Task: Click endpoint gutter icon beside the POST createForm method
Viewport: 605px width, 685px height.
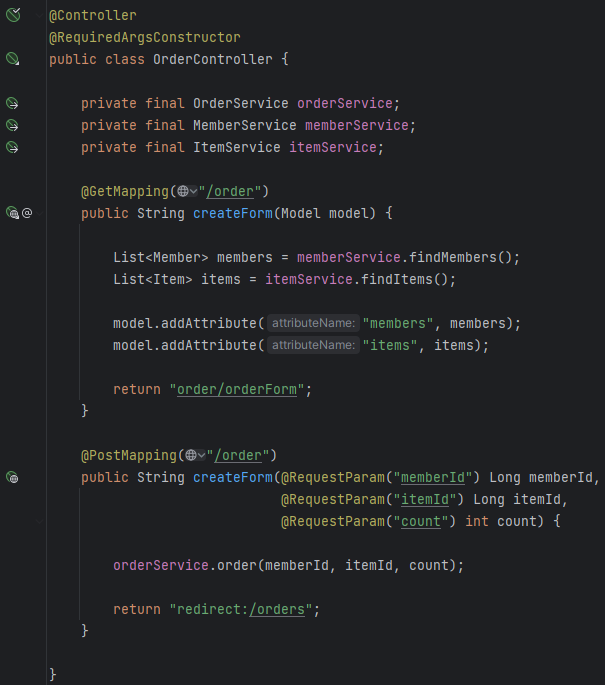Action: tap(13, 477)
